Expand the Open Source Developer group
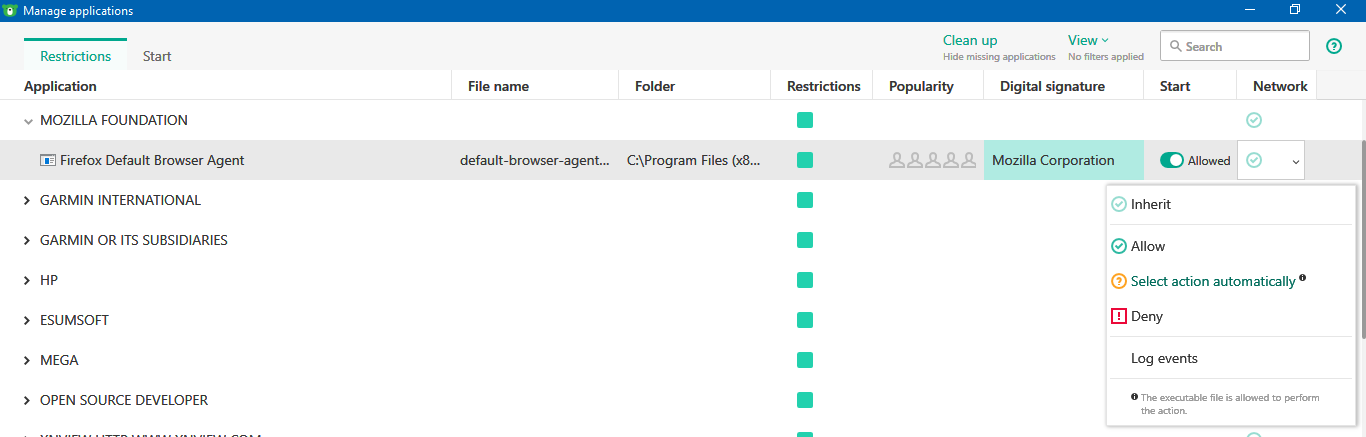Screen dimensions: 1366x437 28,401
